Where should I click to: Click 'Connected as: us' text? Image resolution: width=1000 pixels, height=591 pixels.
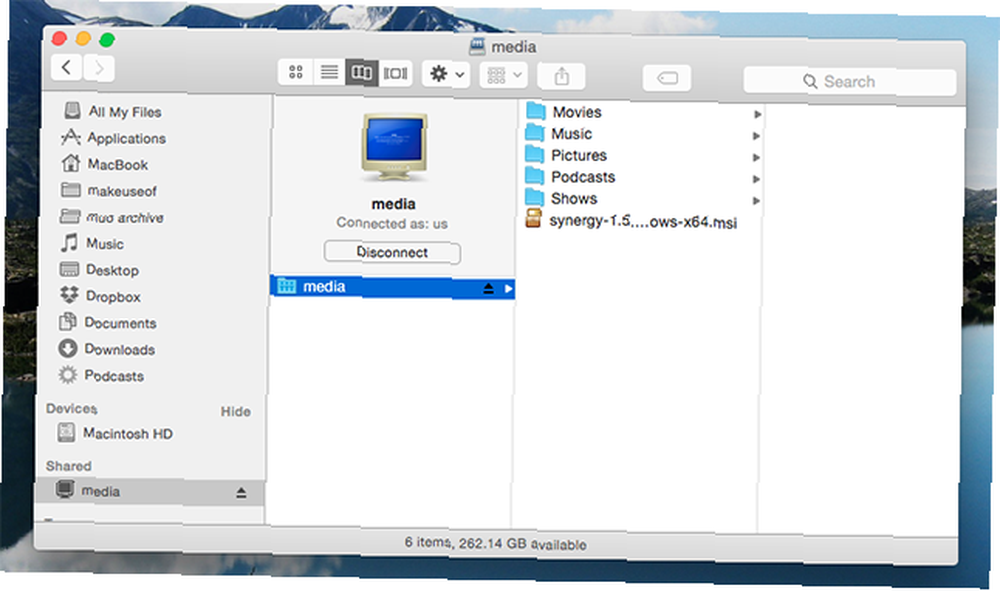392,223
